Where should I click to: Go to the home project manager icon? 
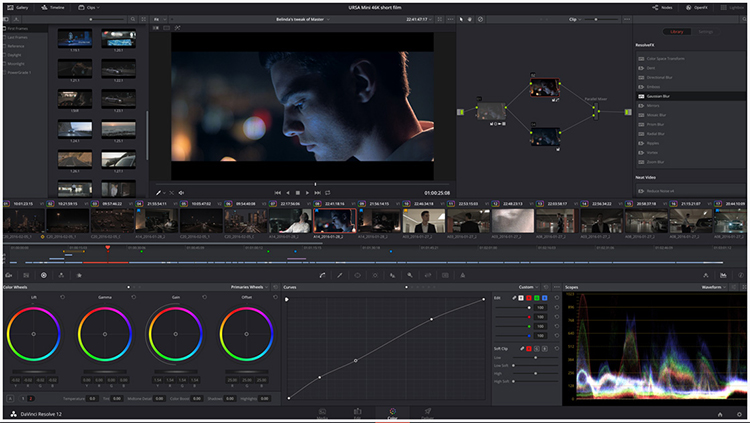click(x=720, y=414)
